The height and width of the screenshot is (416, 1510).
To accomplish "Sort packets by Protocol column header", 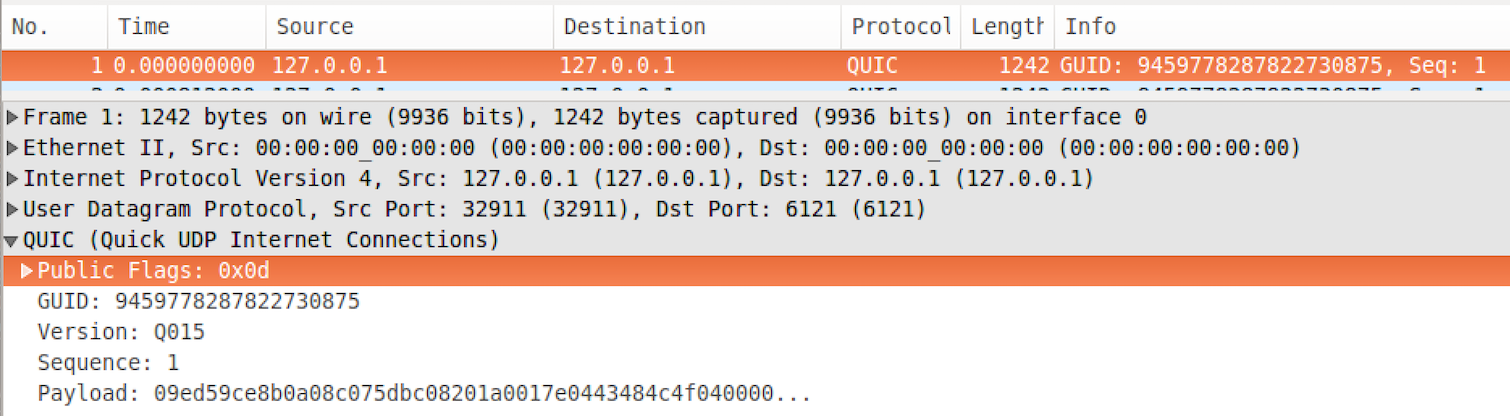I will [900, 27].
